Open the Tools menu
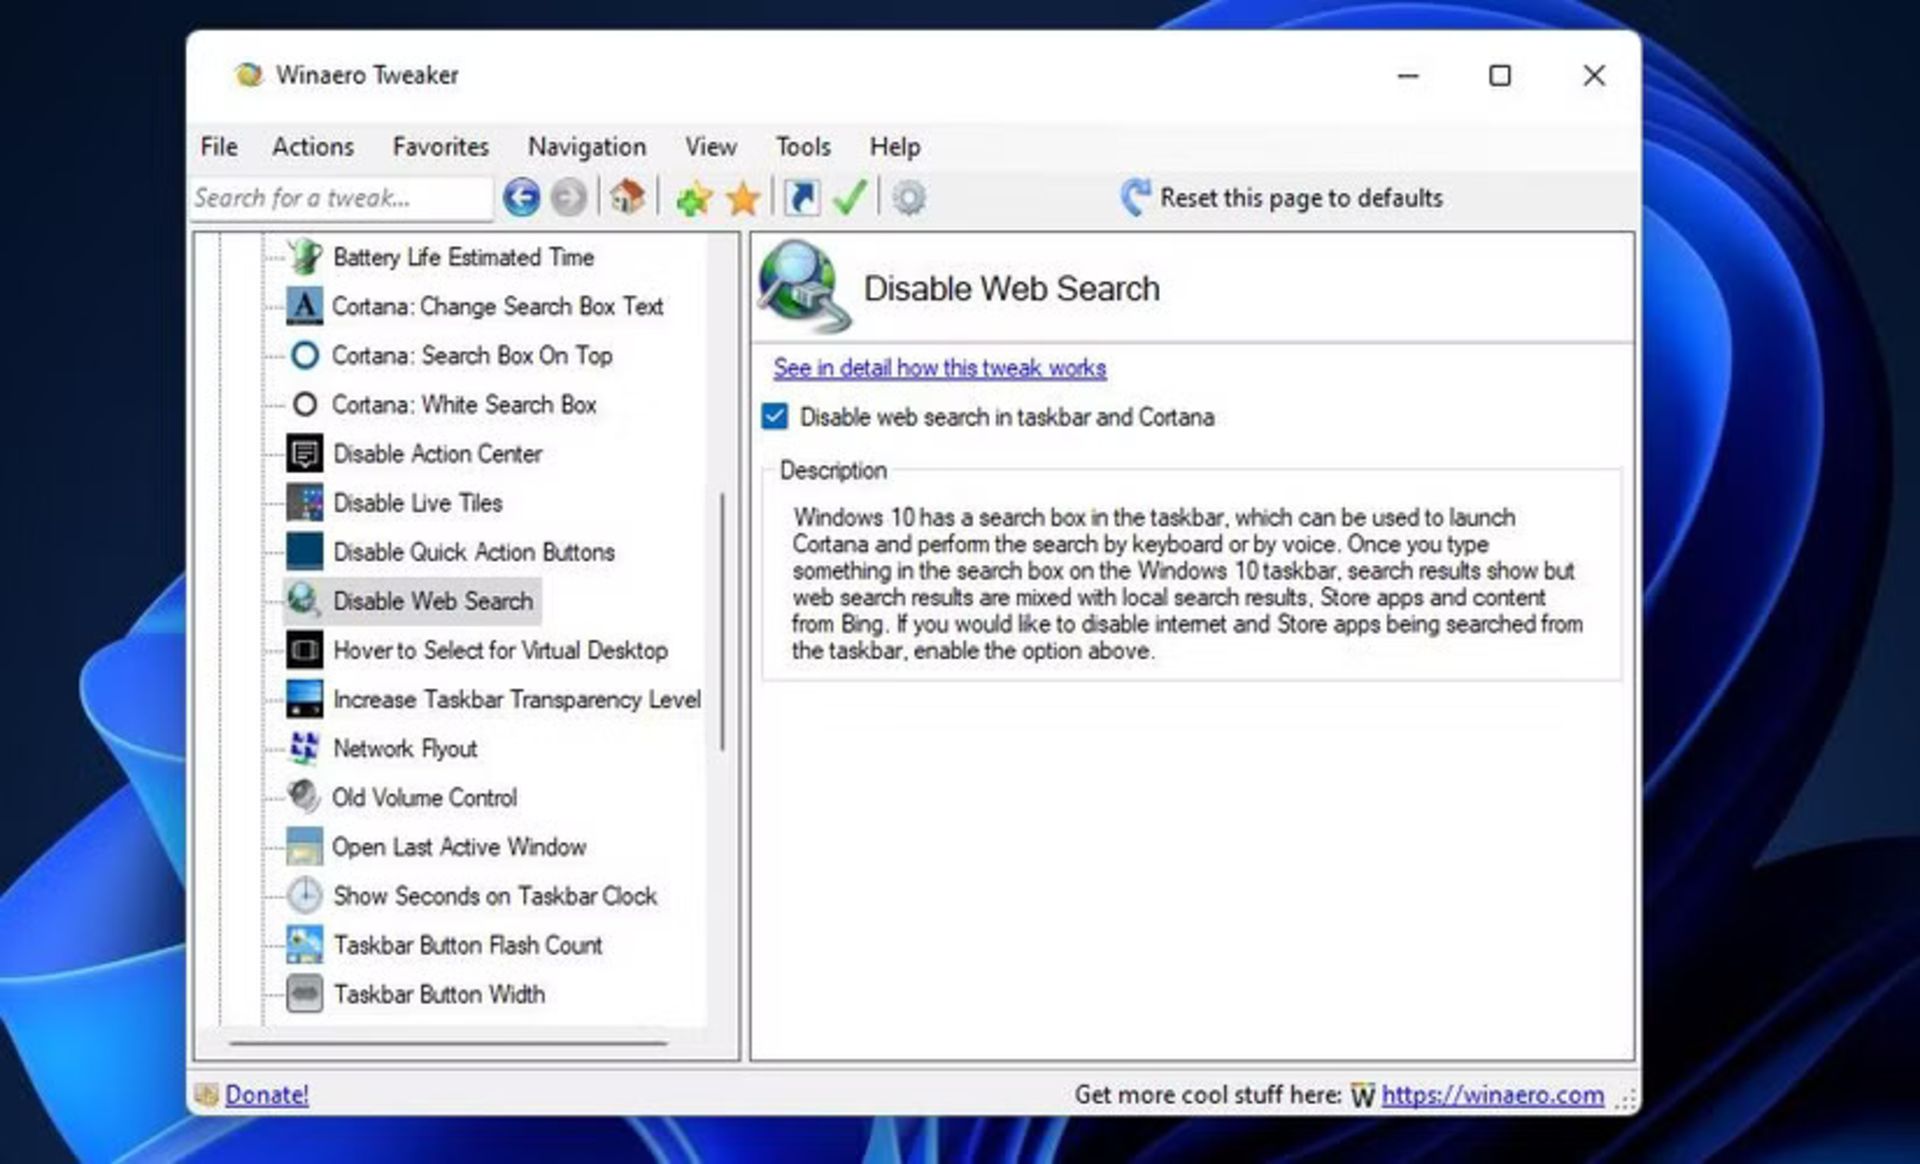Image resolution: width=1920 pixels, height=1164 pixels. pyautogui.click(x=802, y=147)
